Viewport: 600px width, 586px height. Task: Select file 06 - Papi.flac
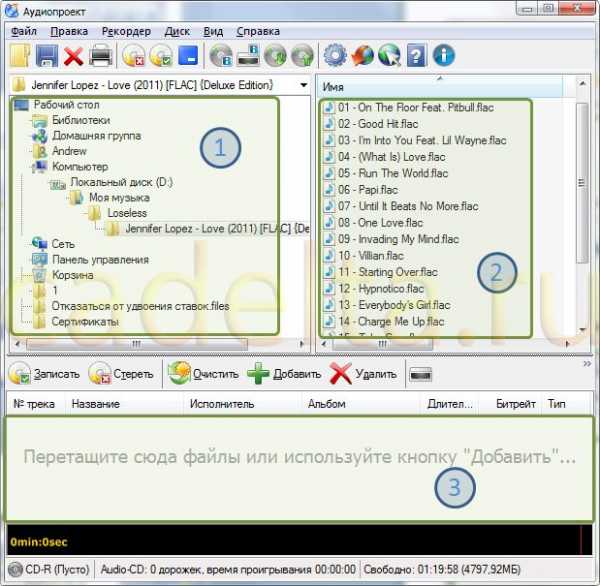point(368,190)
